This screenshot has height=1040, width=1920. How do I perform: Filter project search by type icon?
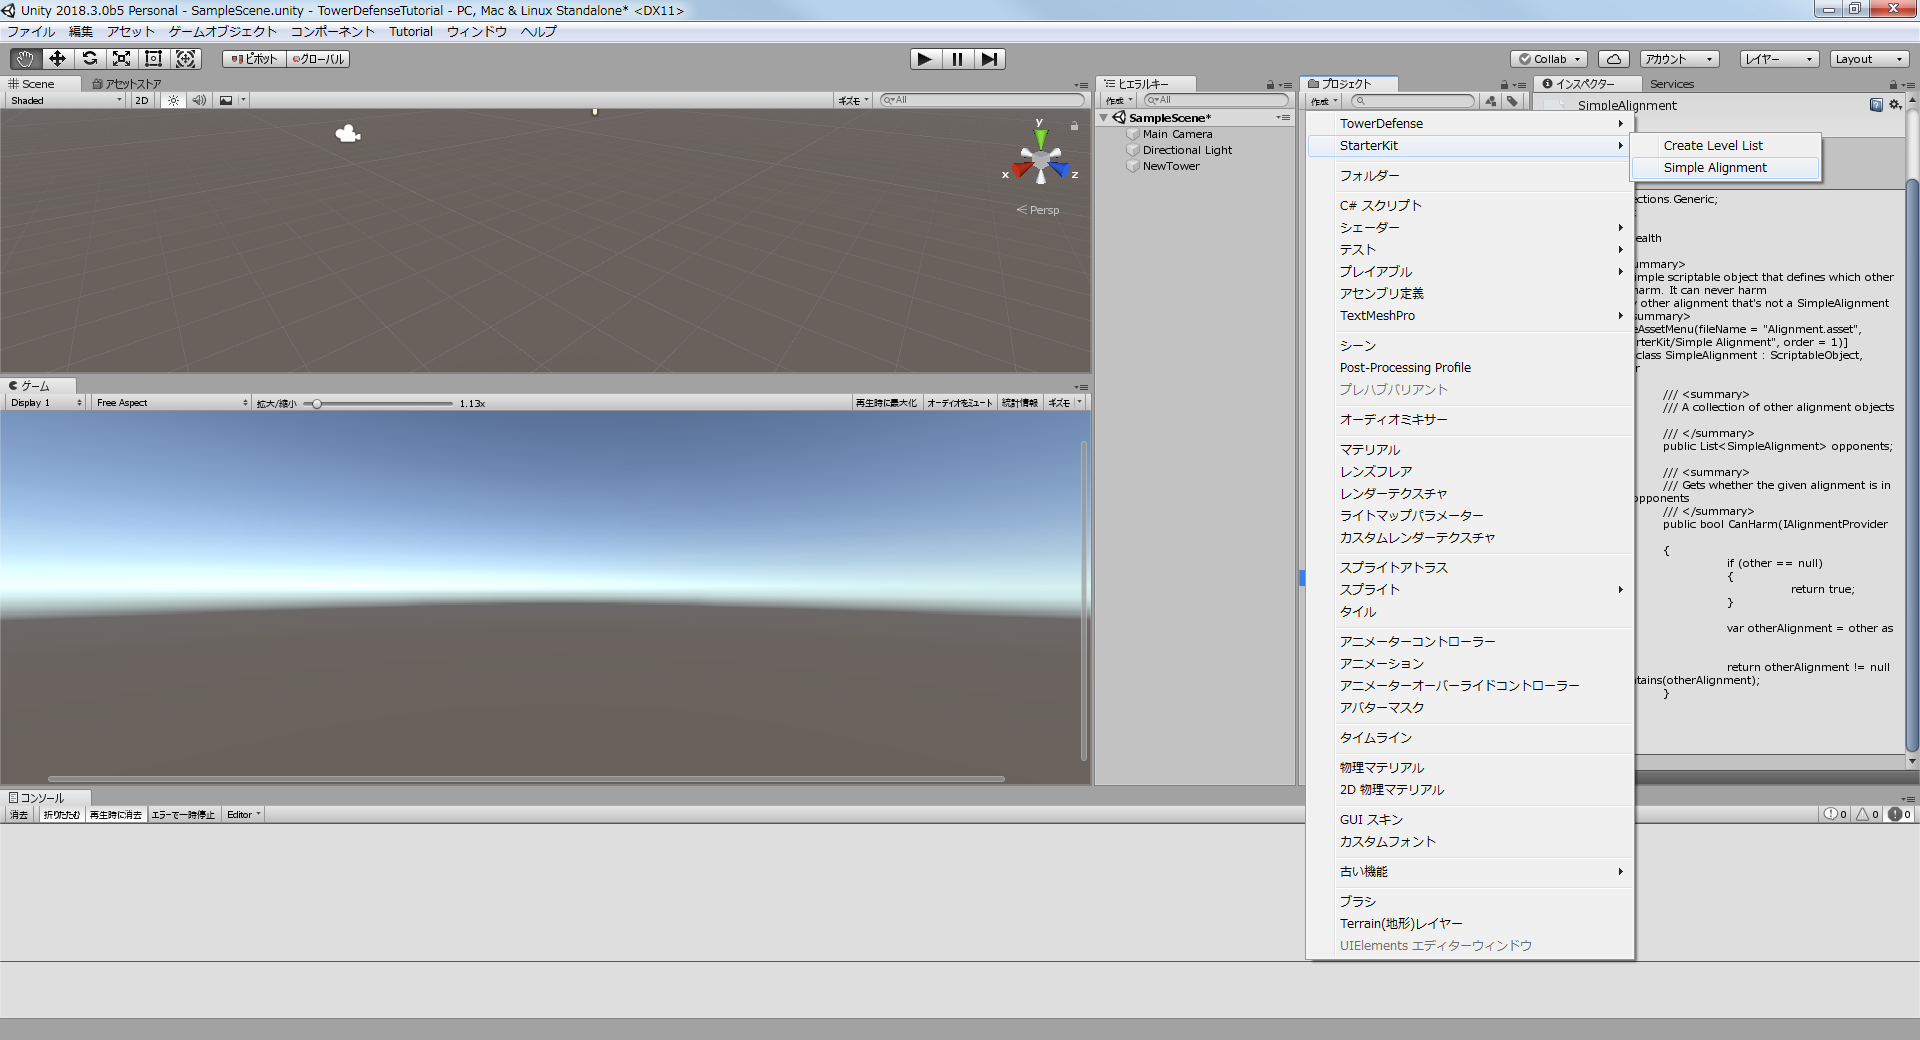pyautogui.click(x=1491, y=100)
